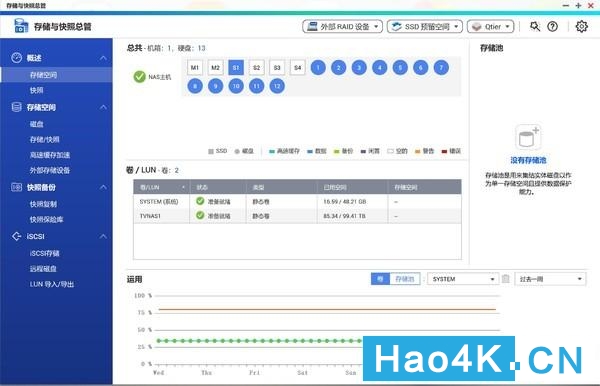The height and width of the screenshot is (386, 600).
Task: Select disk circle number 2
Action: pos(339,68)
